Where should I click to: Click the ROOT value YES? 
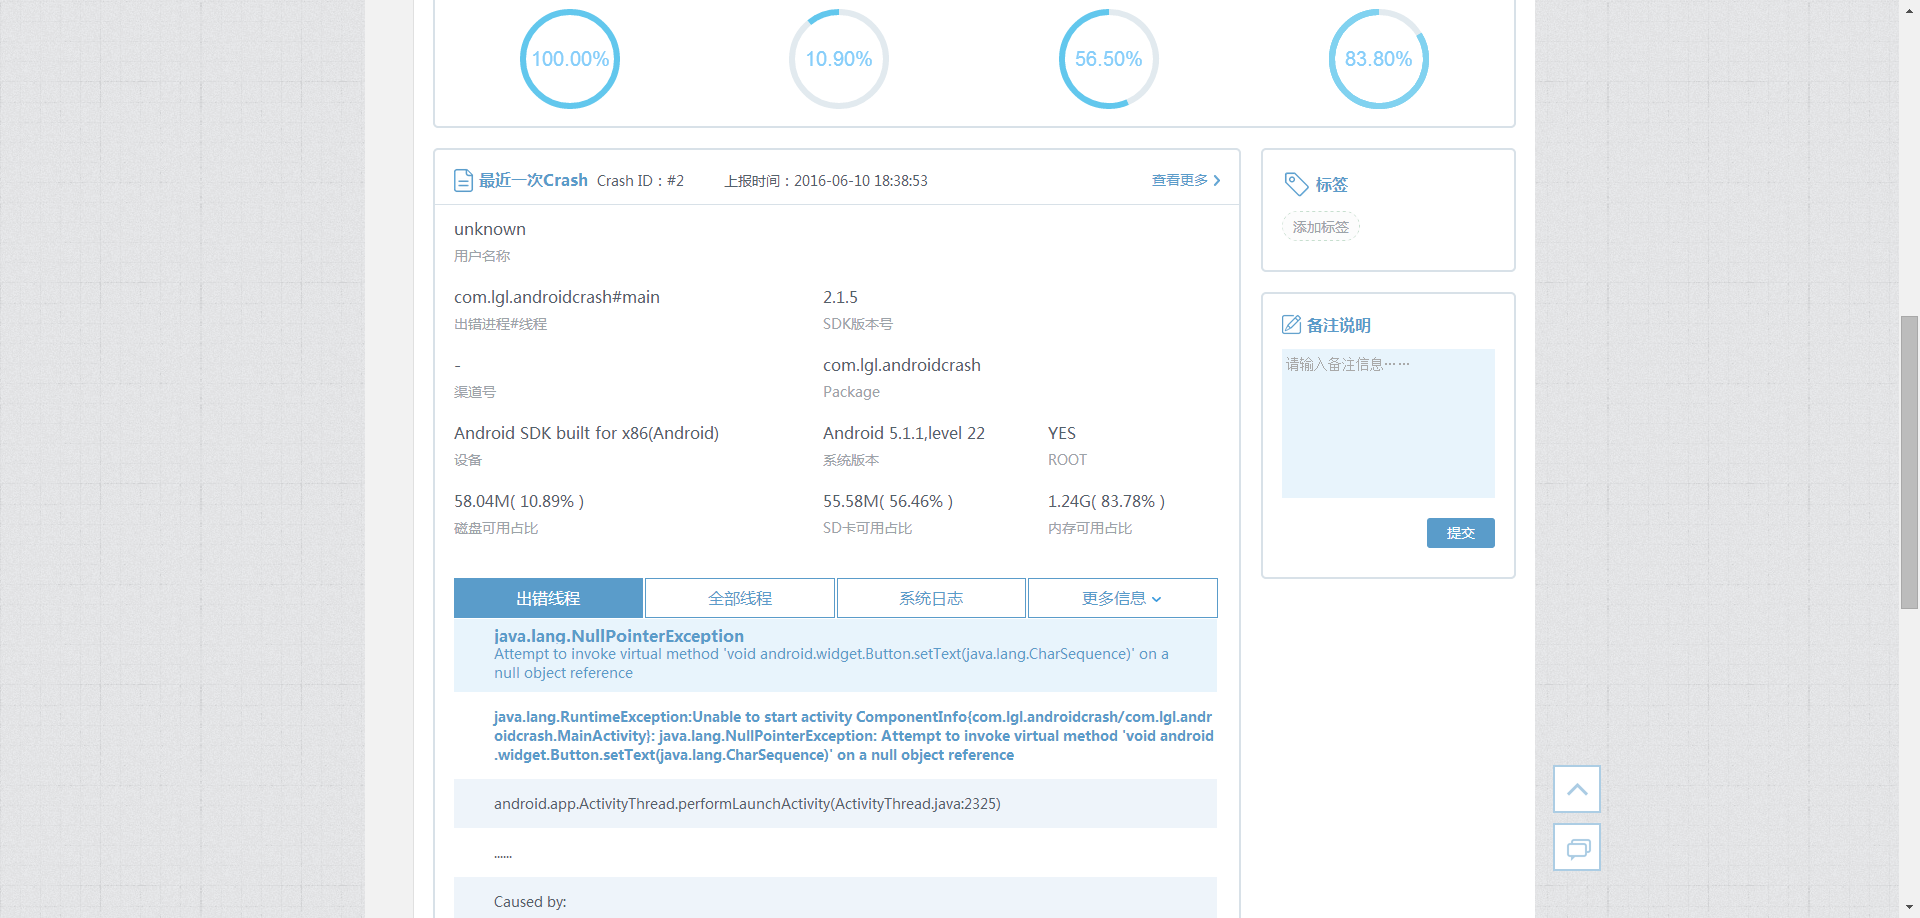click(1062, 433)
